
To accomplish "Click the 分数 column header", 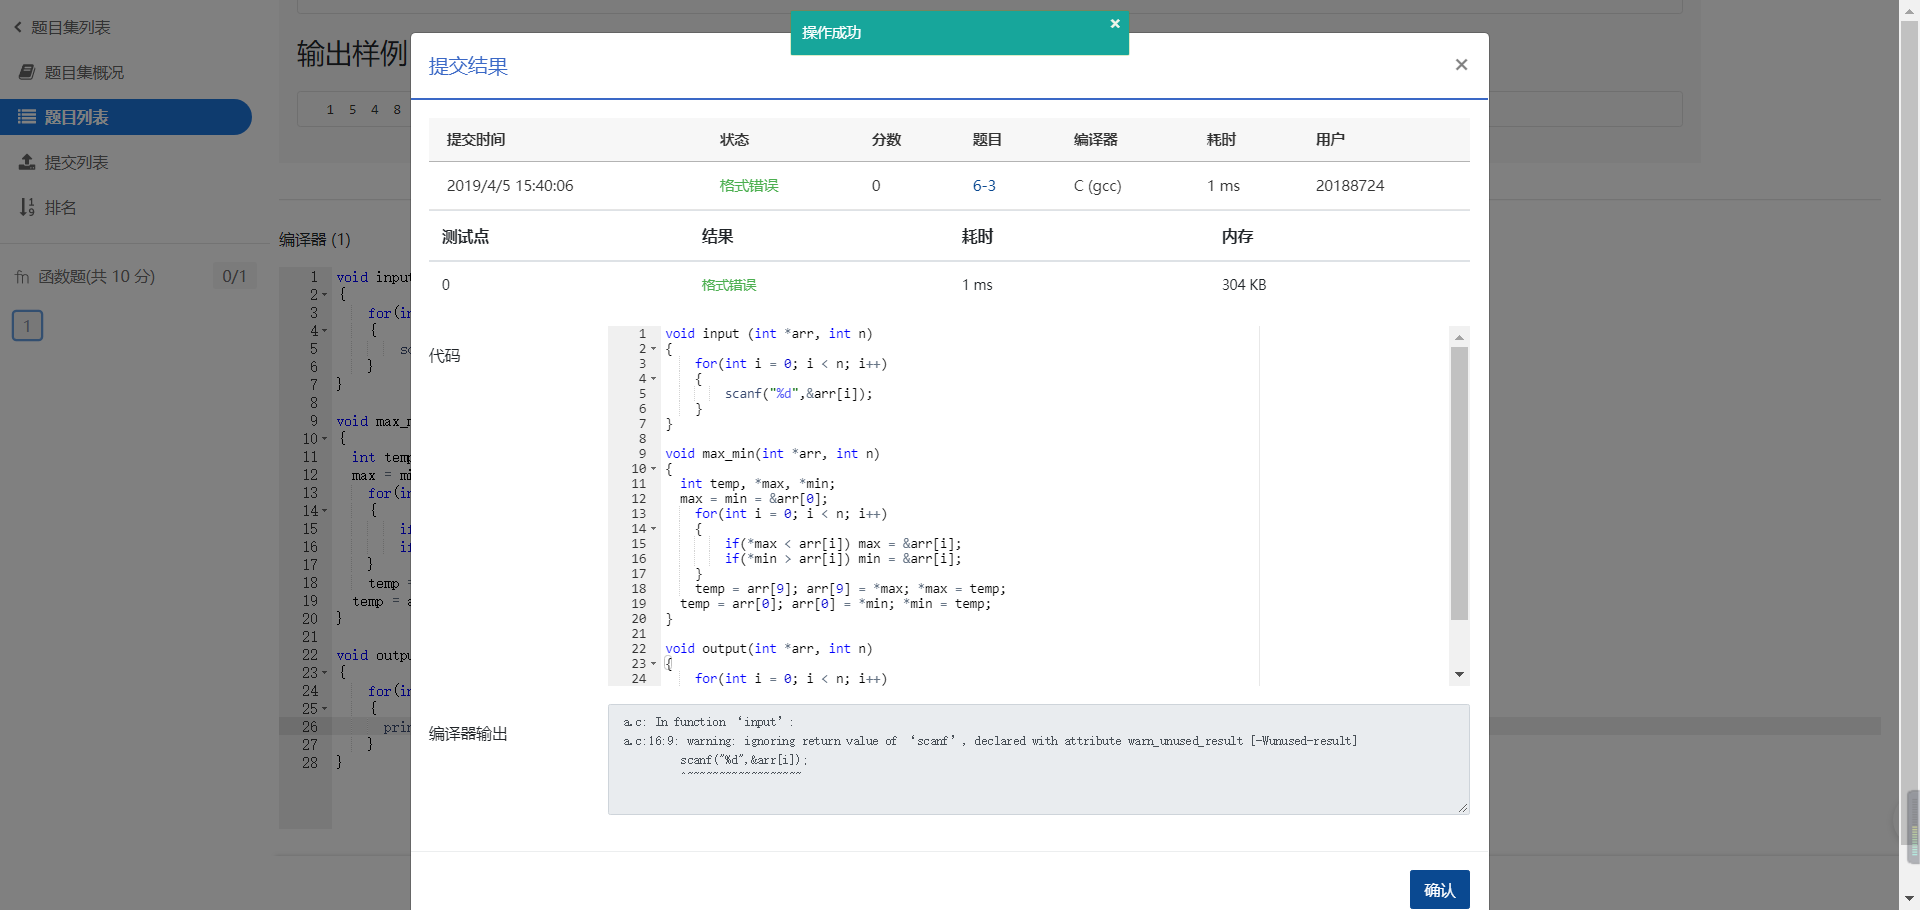I will tap(886, 140).
